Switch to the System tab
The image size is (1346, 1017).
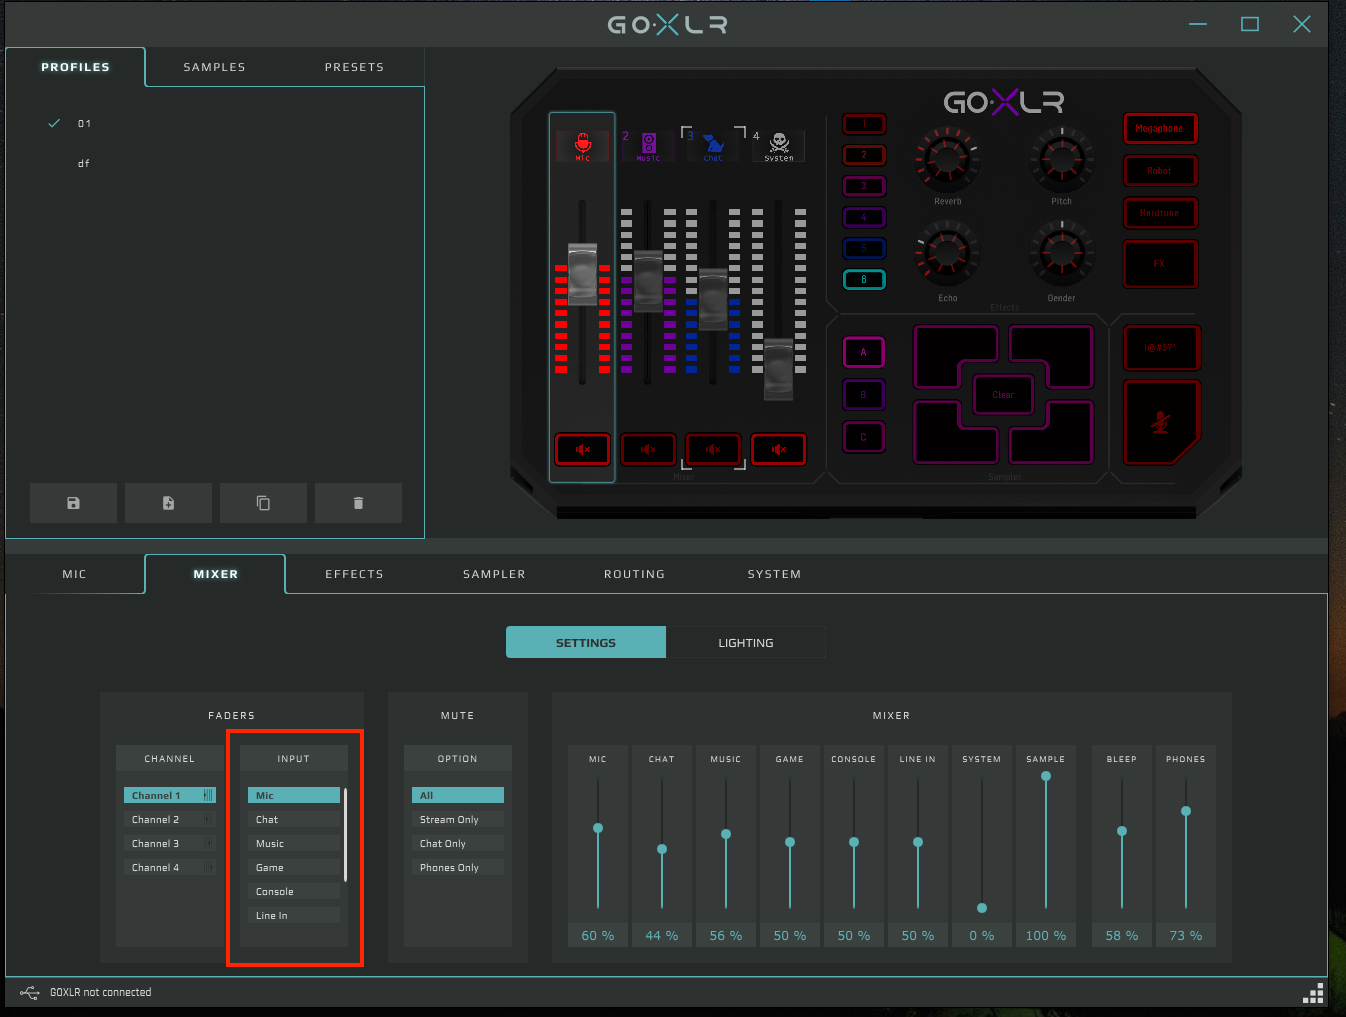pos(774,574)
